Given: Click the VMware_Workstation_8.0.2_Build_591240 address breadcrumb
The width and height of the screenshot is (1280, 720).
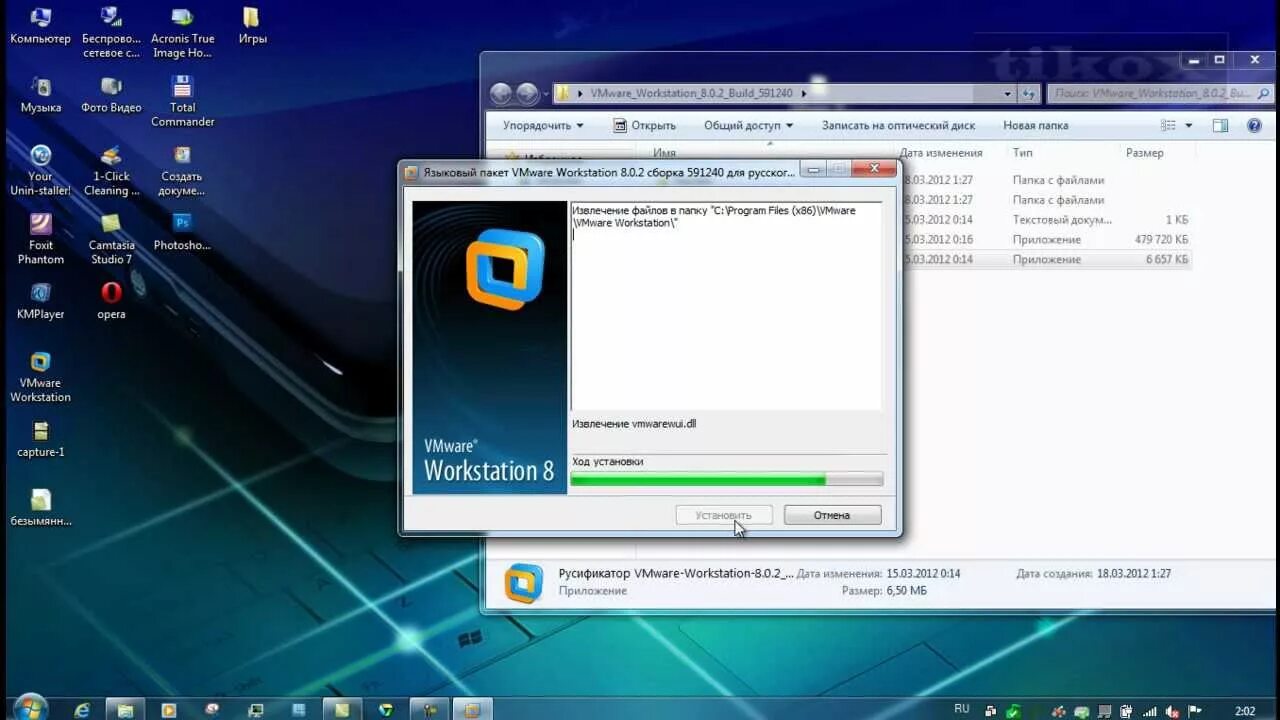Looking at the screenshot, I should [691, 93].
